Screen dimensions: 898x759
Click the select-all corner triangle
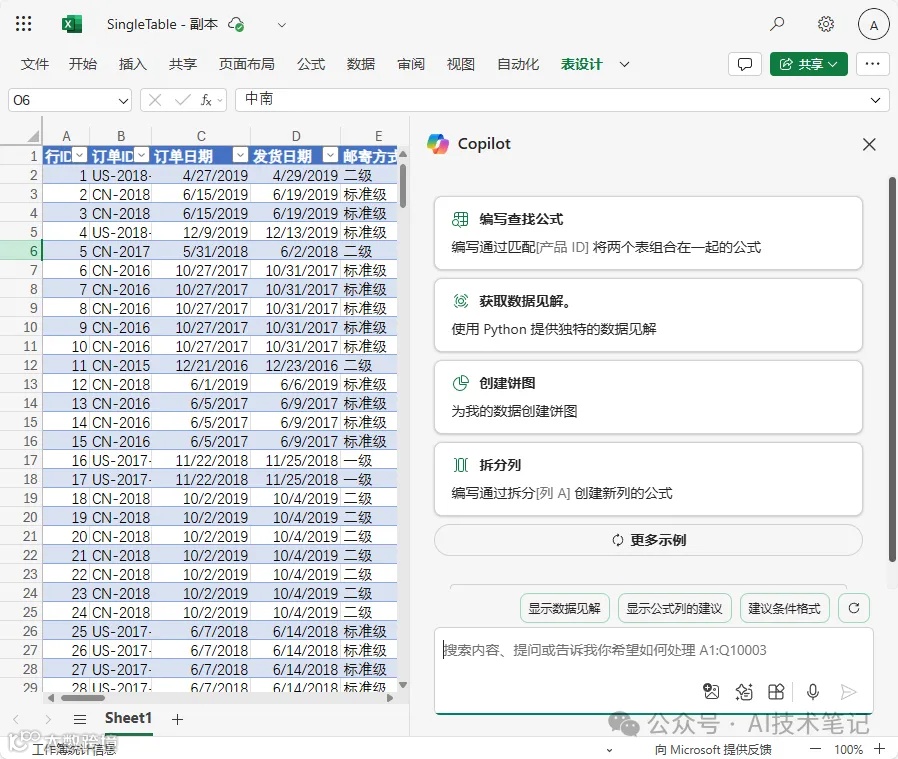point(33,136)
